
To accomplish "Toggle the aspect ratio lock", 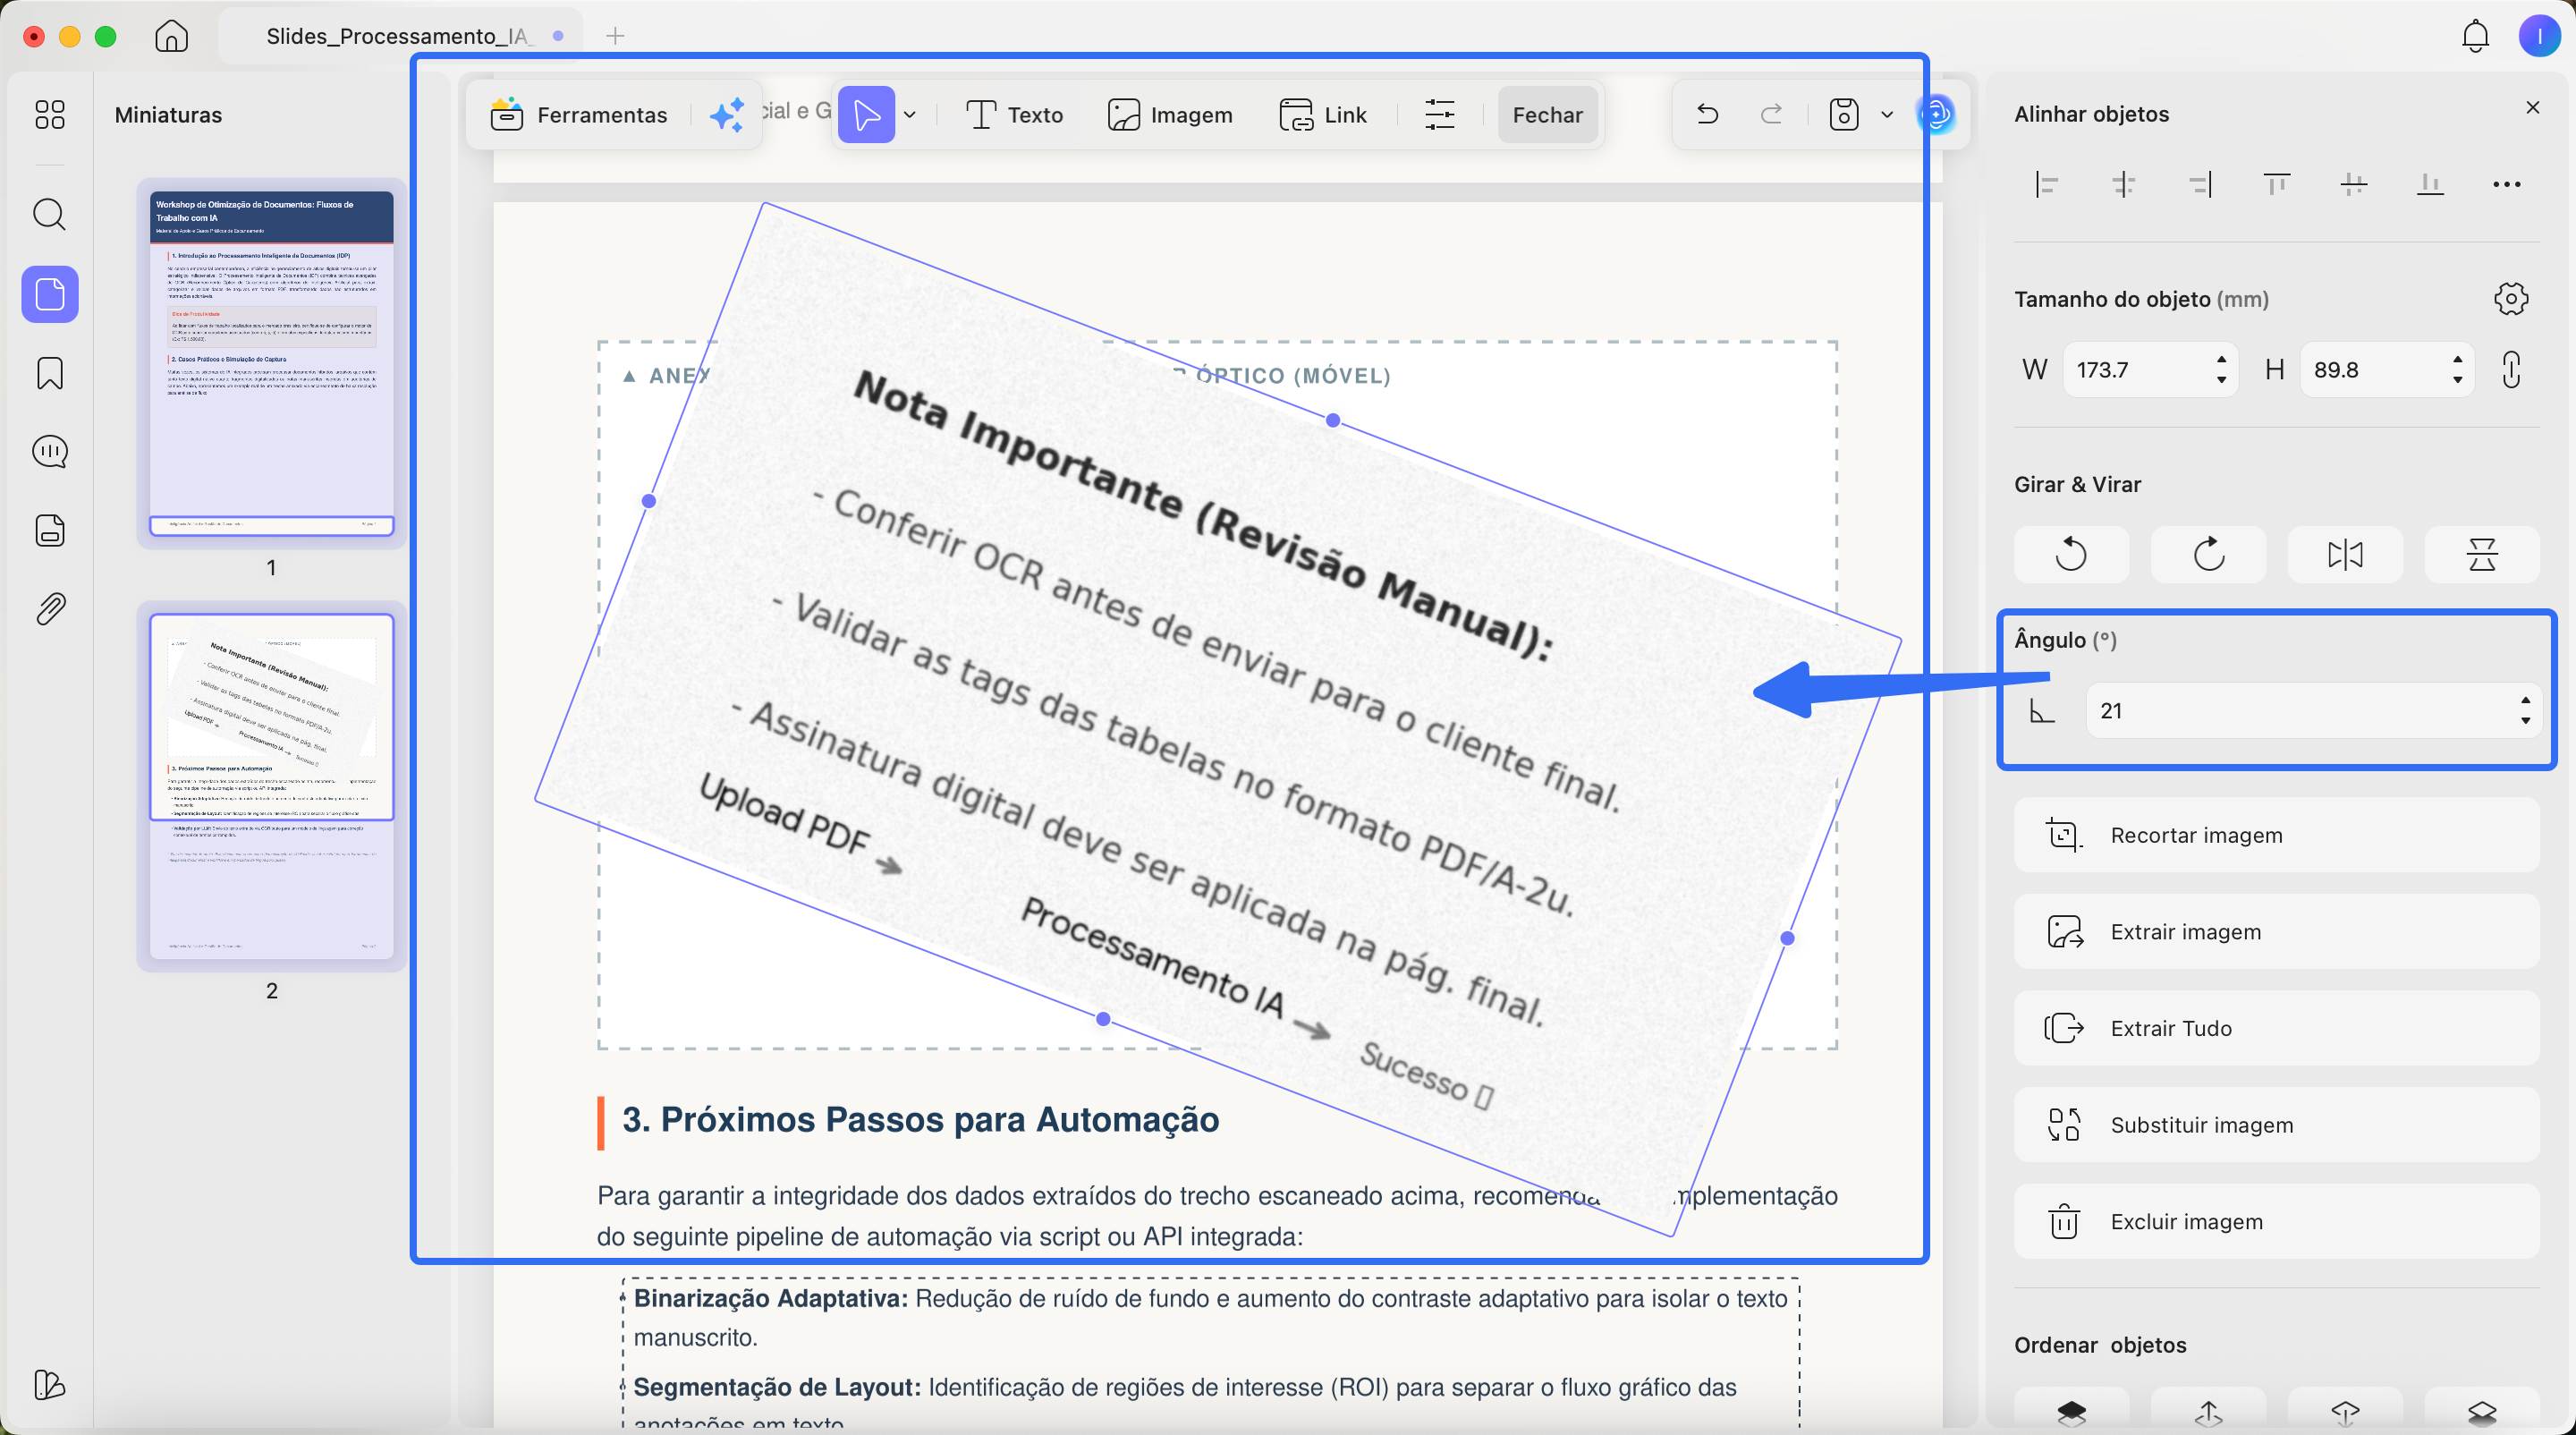I will click(x=2511, y=369).
